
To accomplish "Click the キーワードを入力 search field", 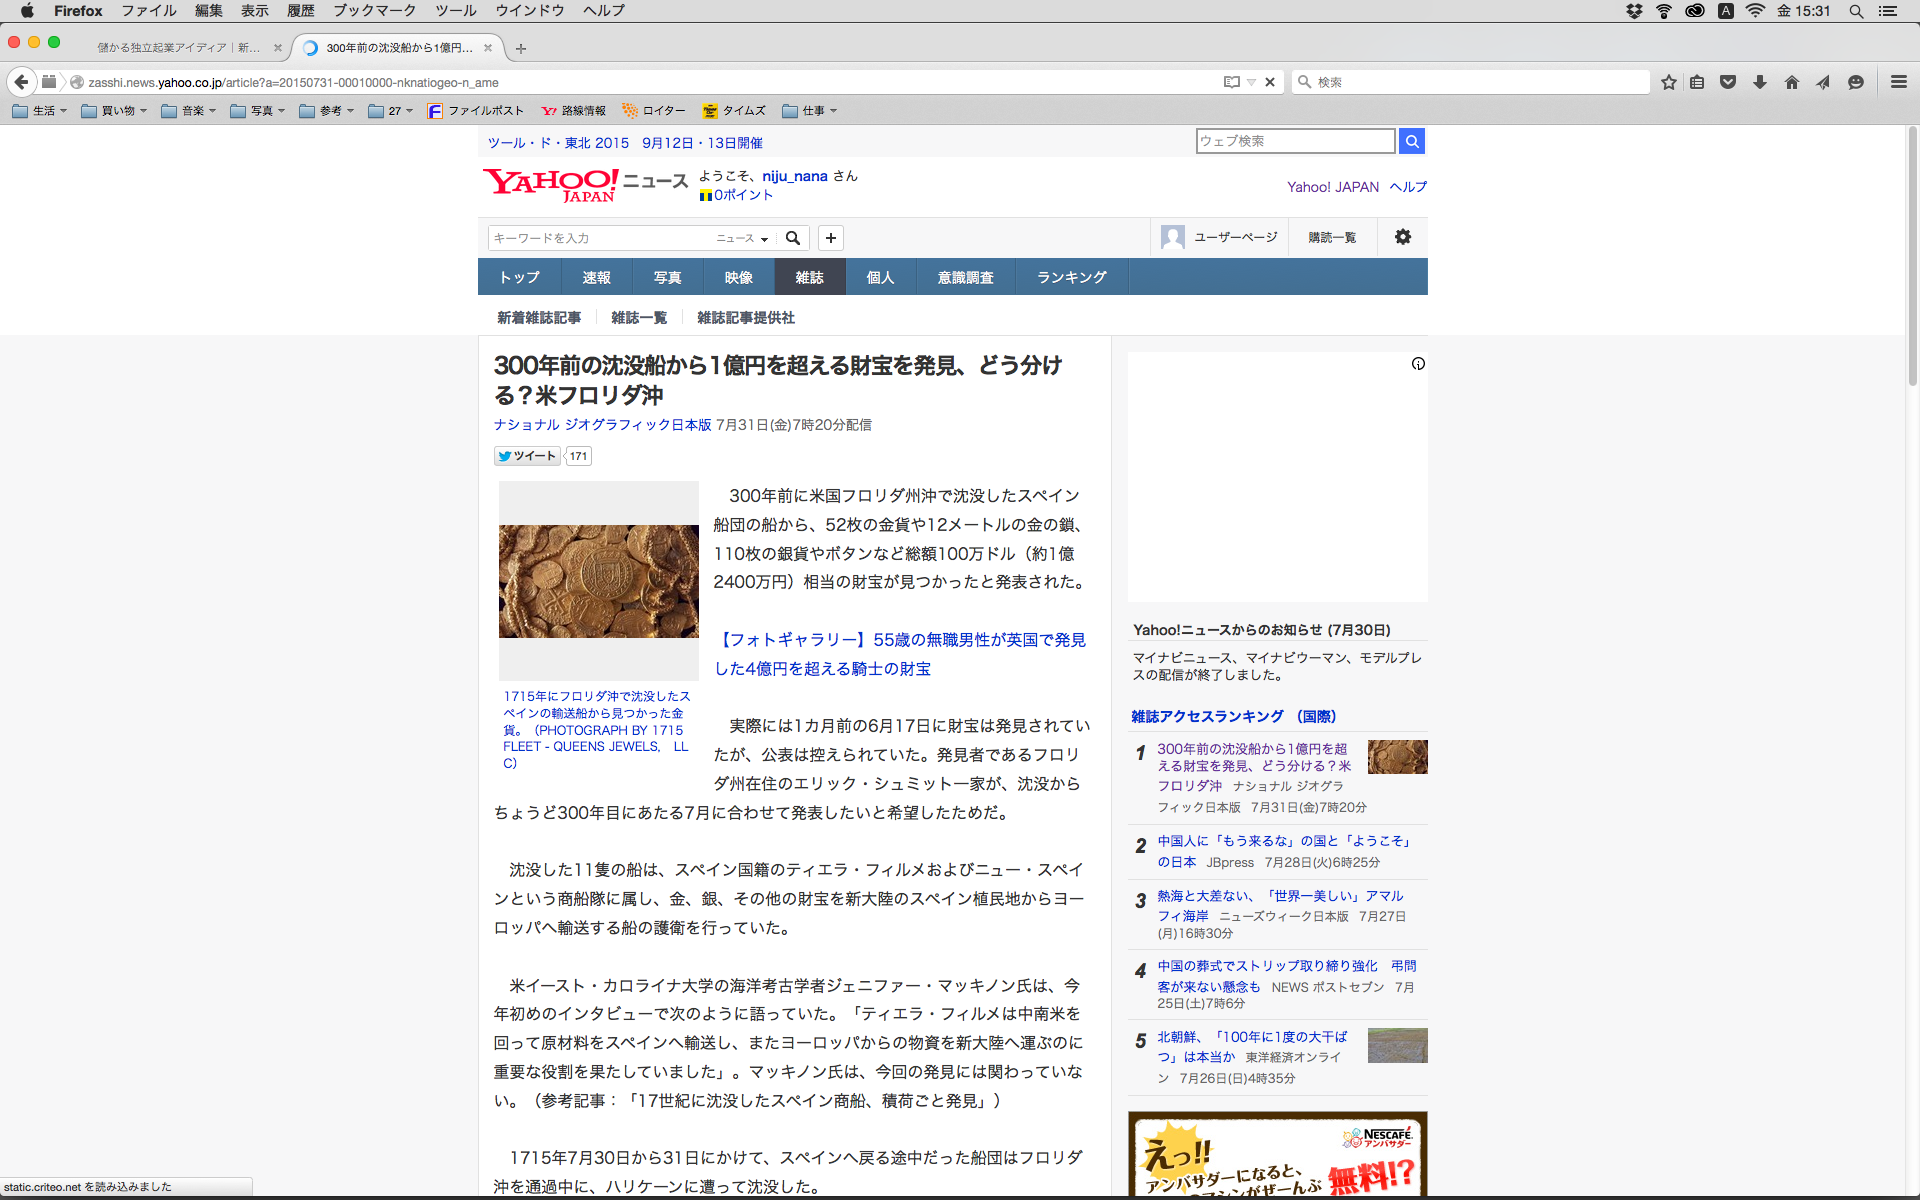I will [596, 238].
